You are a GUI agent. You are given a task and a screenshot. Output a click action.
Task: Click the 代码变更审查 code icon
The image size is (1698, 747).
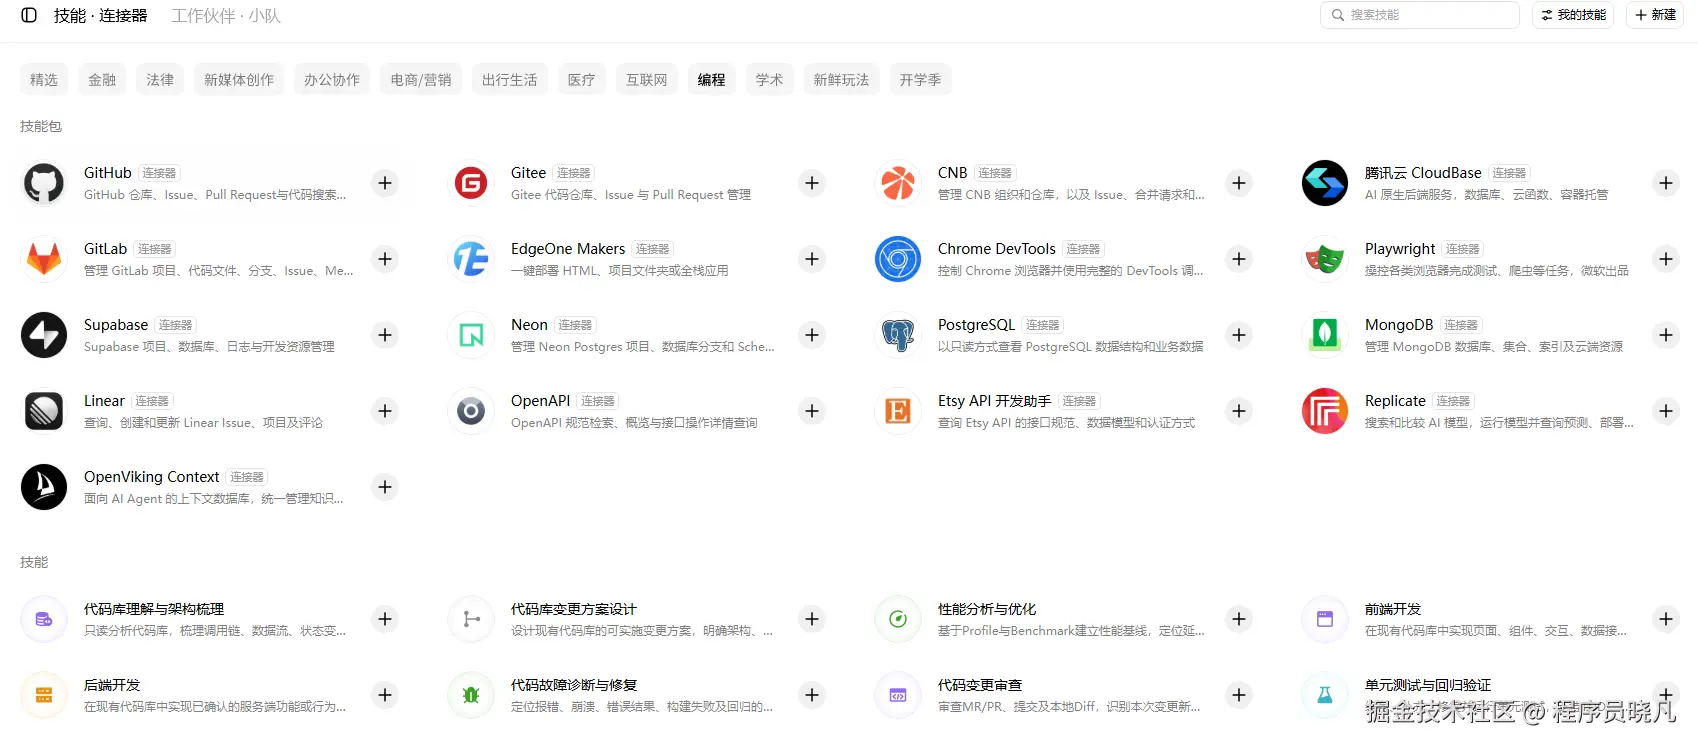898,695
